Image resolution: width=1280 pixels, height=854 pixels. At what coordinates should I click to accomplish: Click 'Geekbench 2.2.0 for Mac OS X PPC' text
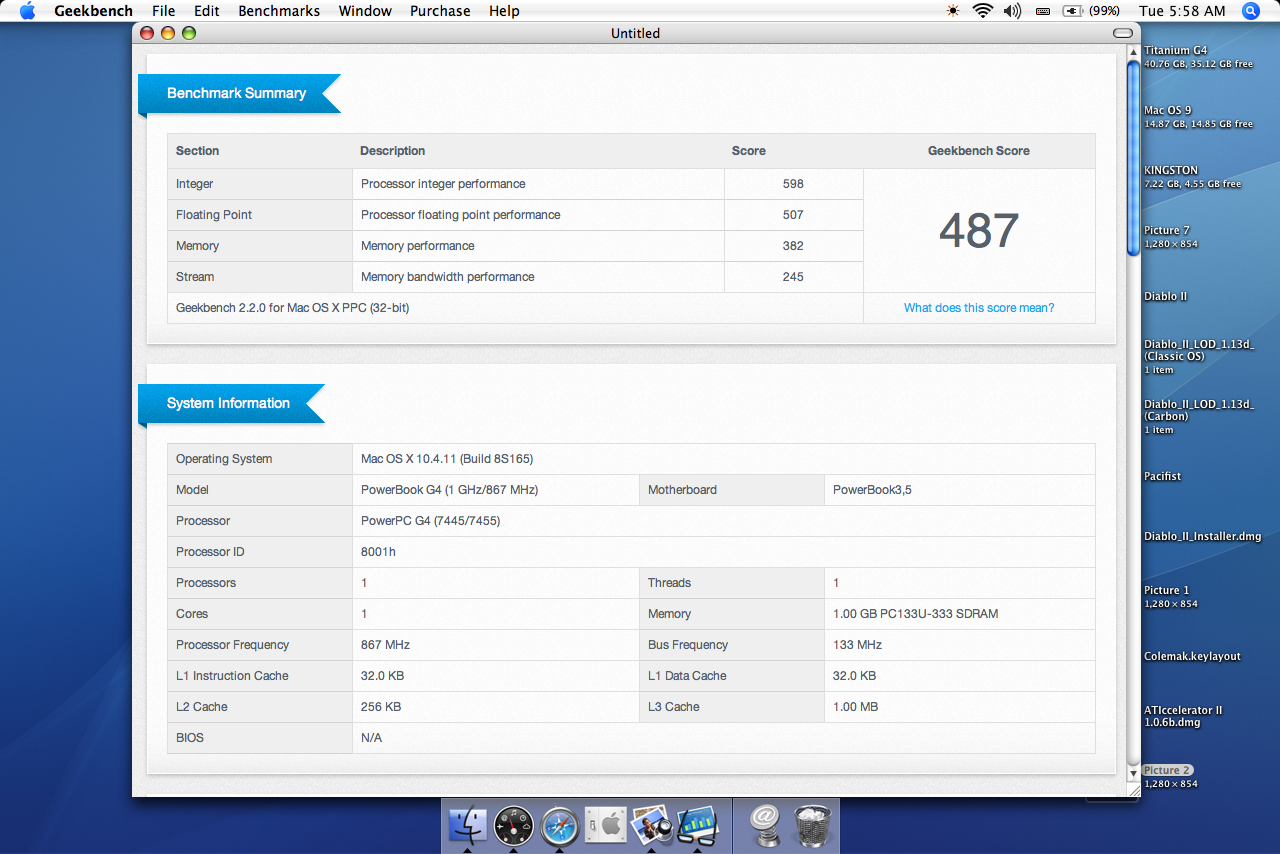(x=292, y=308)
